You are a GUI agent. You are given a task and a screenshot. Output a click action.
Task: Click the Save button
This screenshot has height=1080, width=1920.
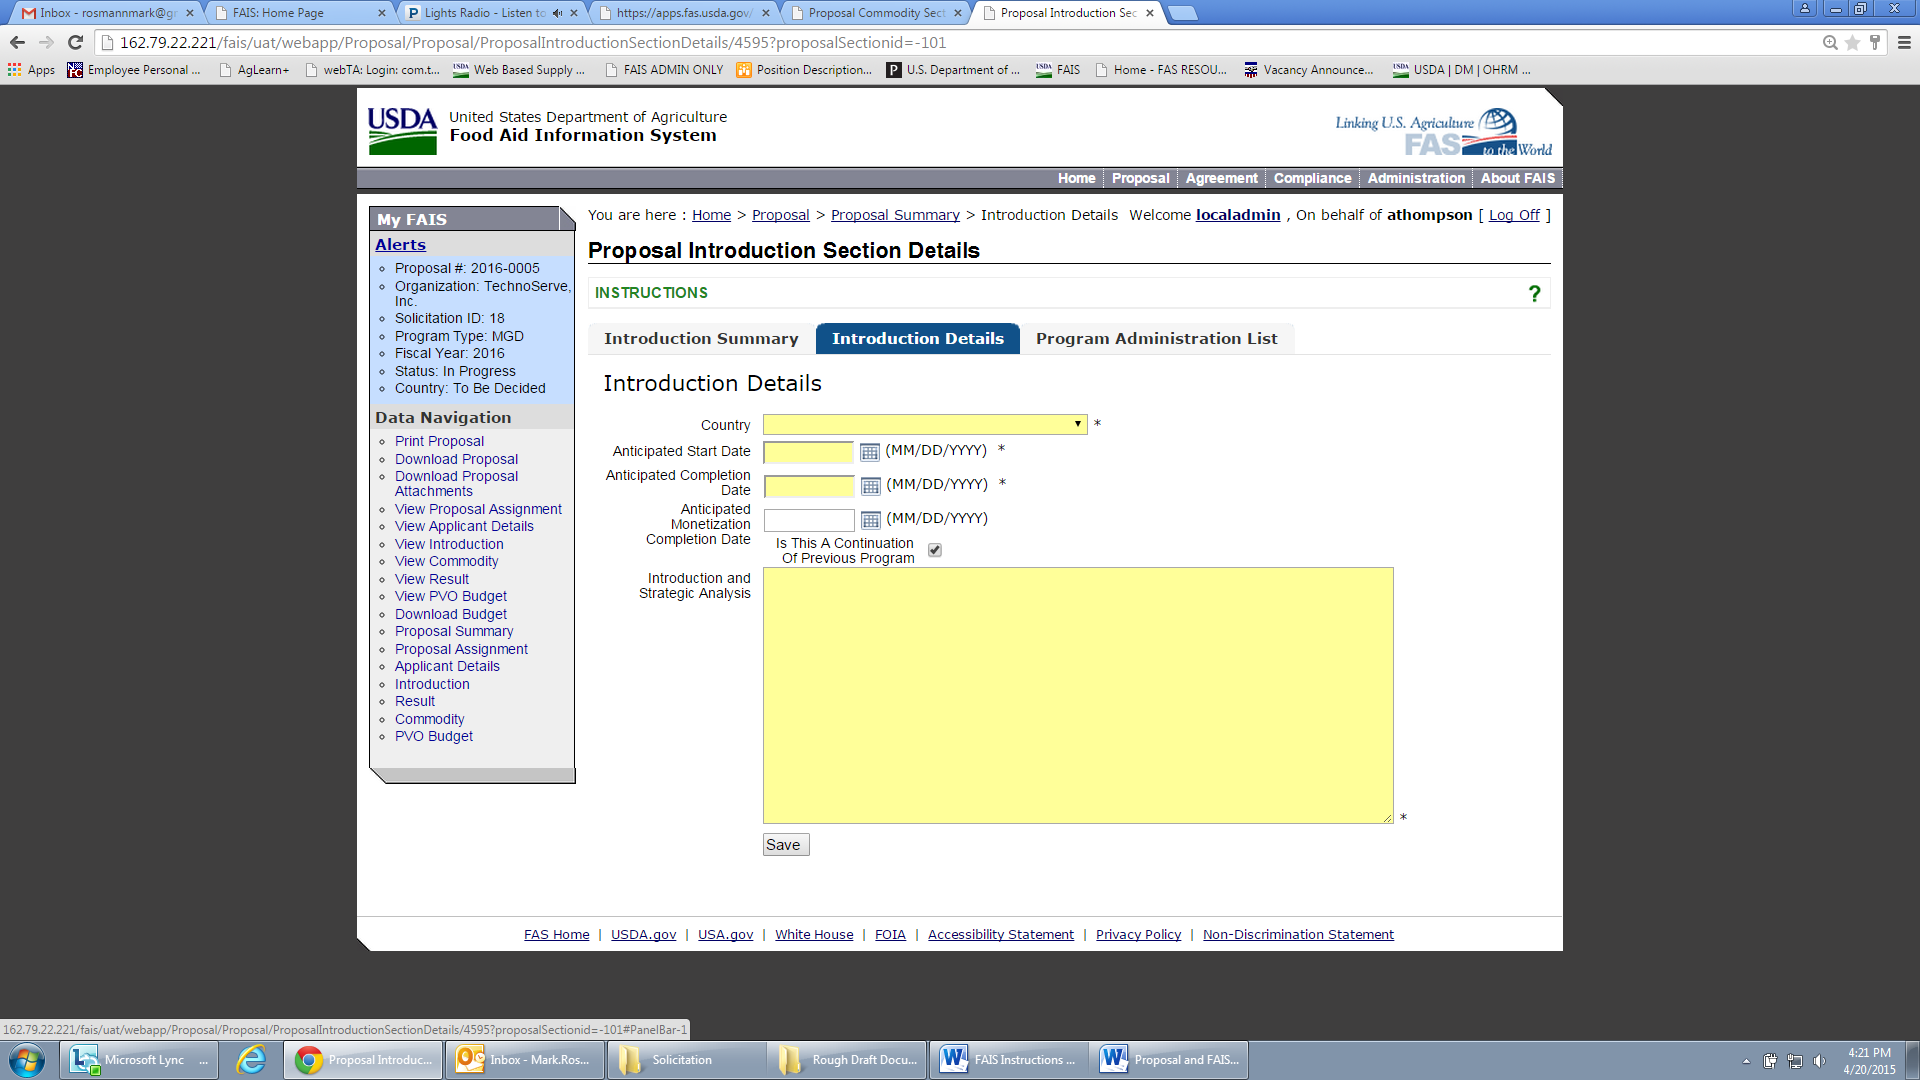pyautogui.click(x=784, y=845)
